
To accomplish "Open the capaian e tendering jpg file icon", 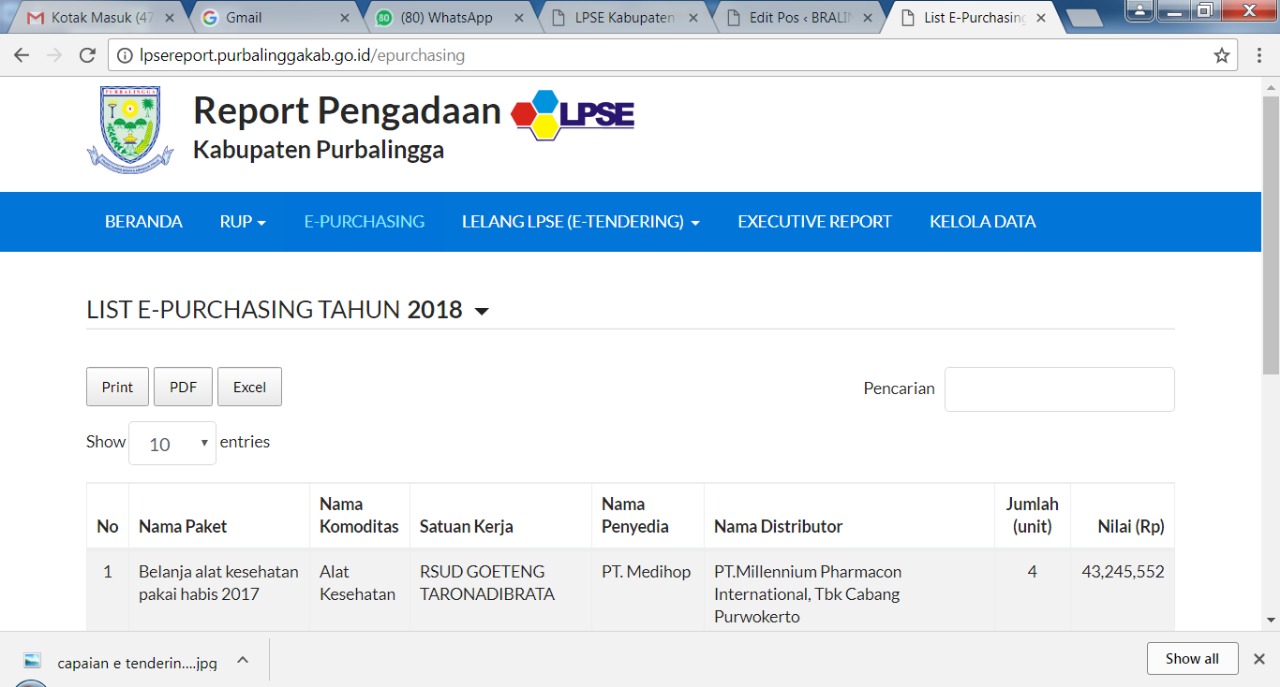I will [33, 661].
